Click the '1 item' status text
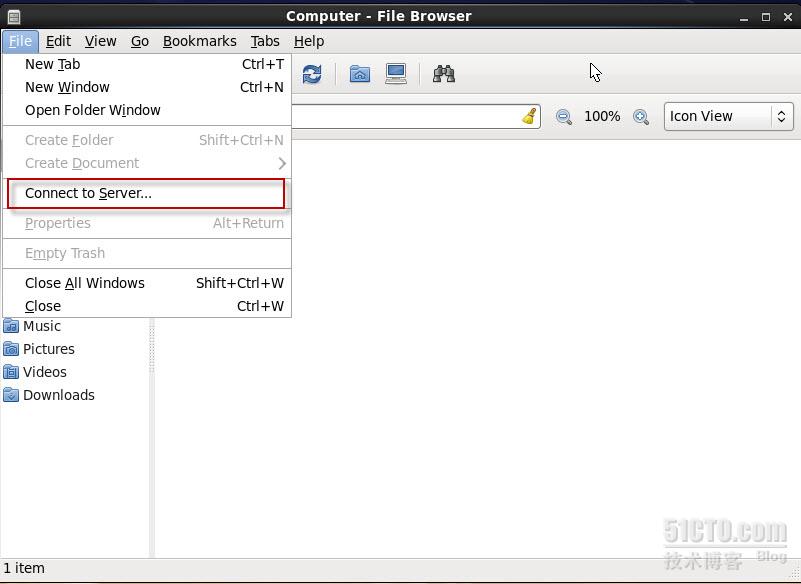The width and height of the screenshot is (801, 584). point(24,568)
